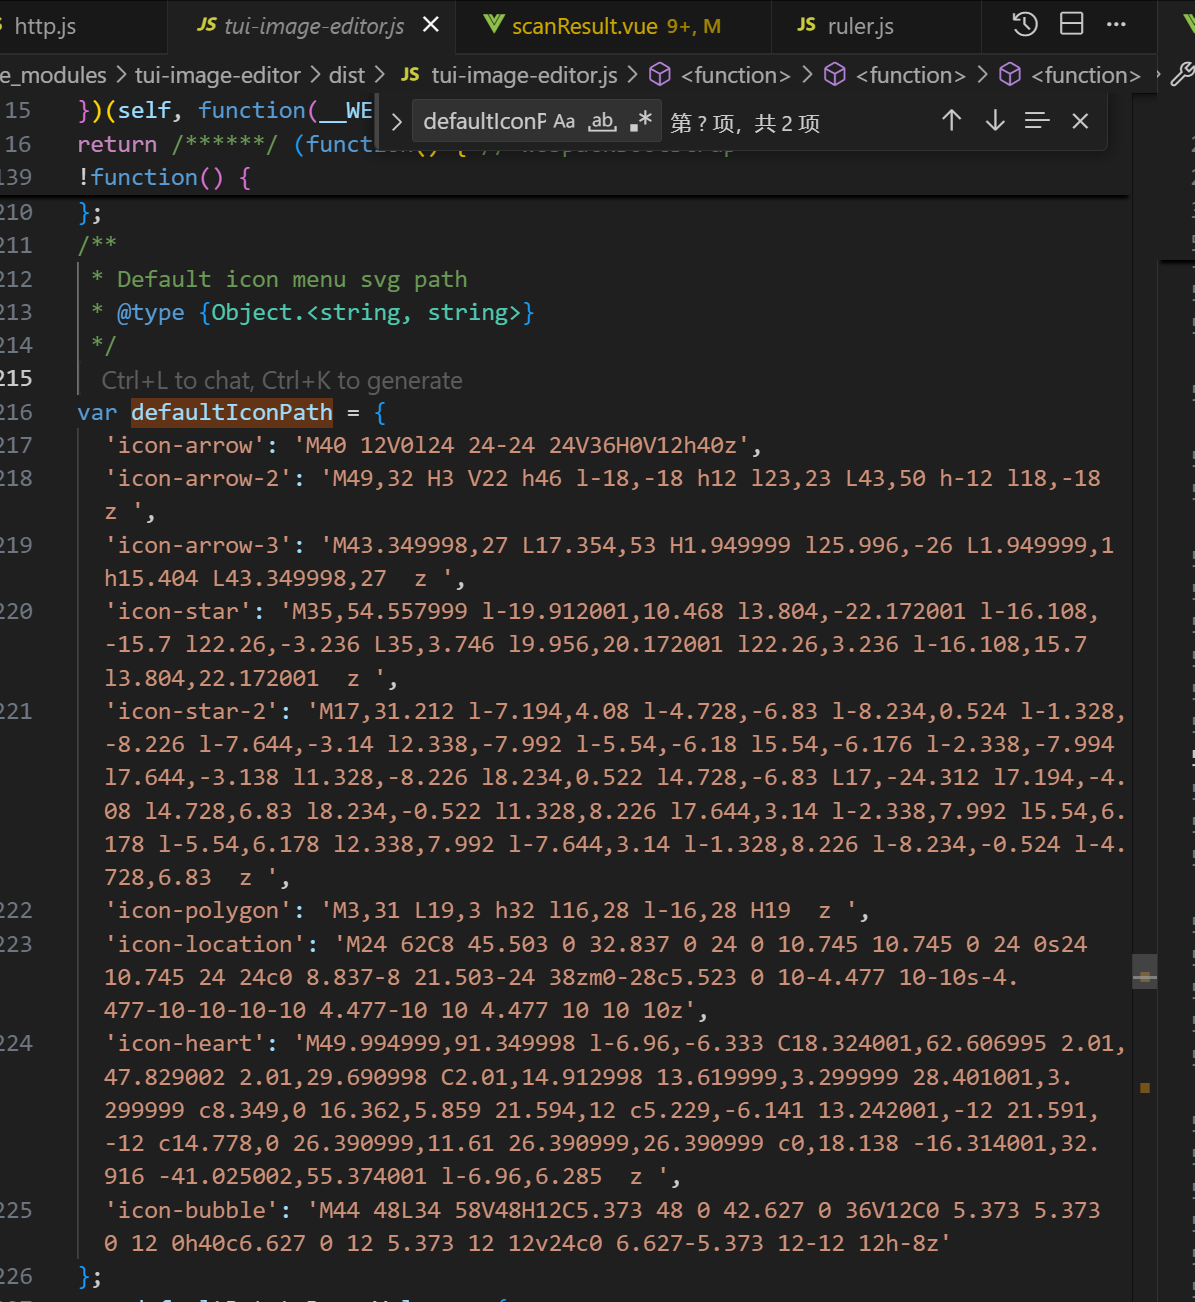The height and width of the screenshot is (1302, 1195).
Task: Click the 'icon-bubble' key
Action: pyautogui.click(x=192, y=1210)
